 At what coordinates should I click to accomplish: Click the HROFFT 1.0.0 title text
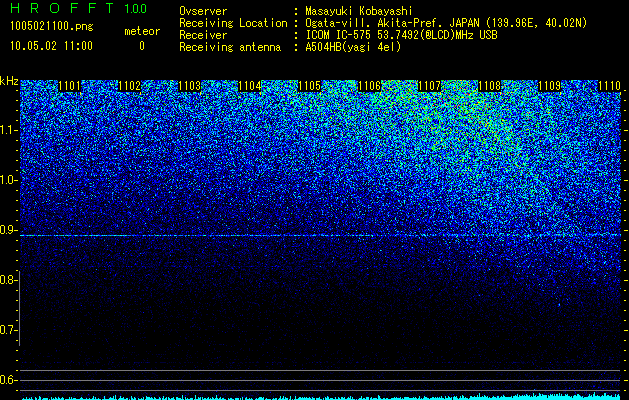coord(79,8)
